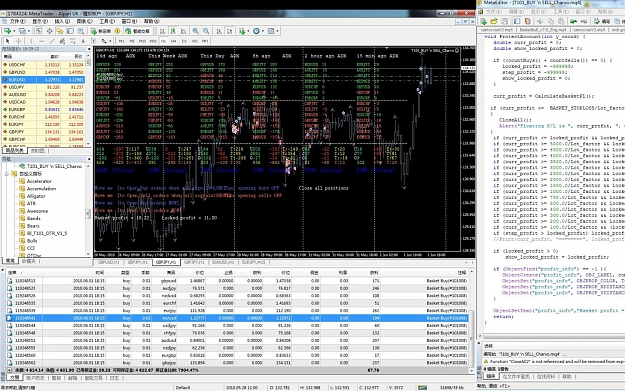
Task: Open the second MetaTrader menu (显示)
Action: 40,21
